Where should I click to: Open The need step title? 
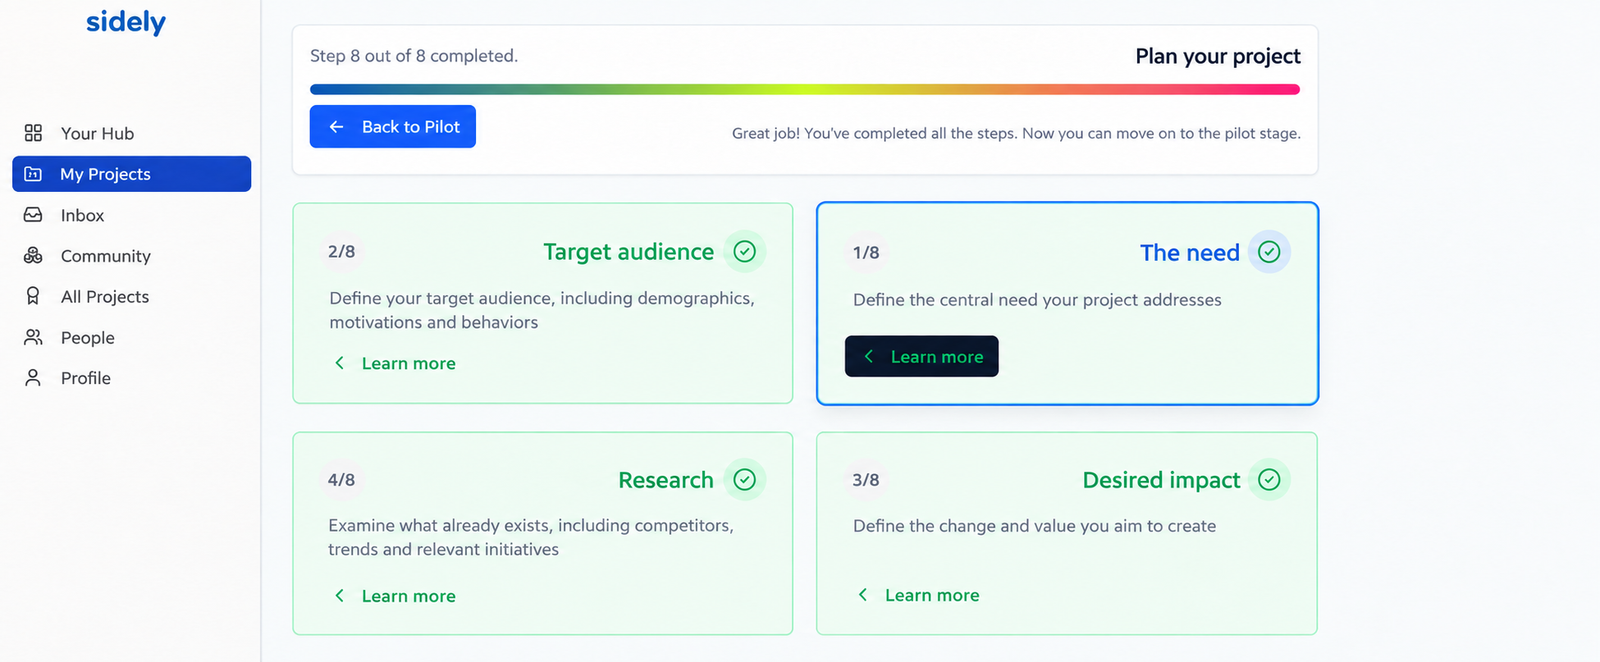point(1190,253)
